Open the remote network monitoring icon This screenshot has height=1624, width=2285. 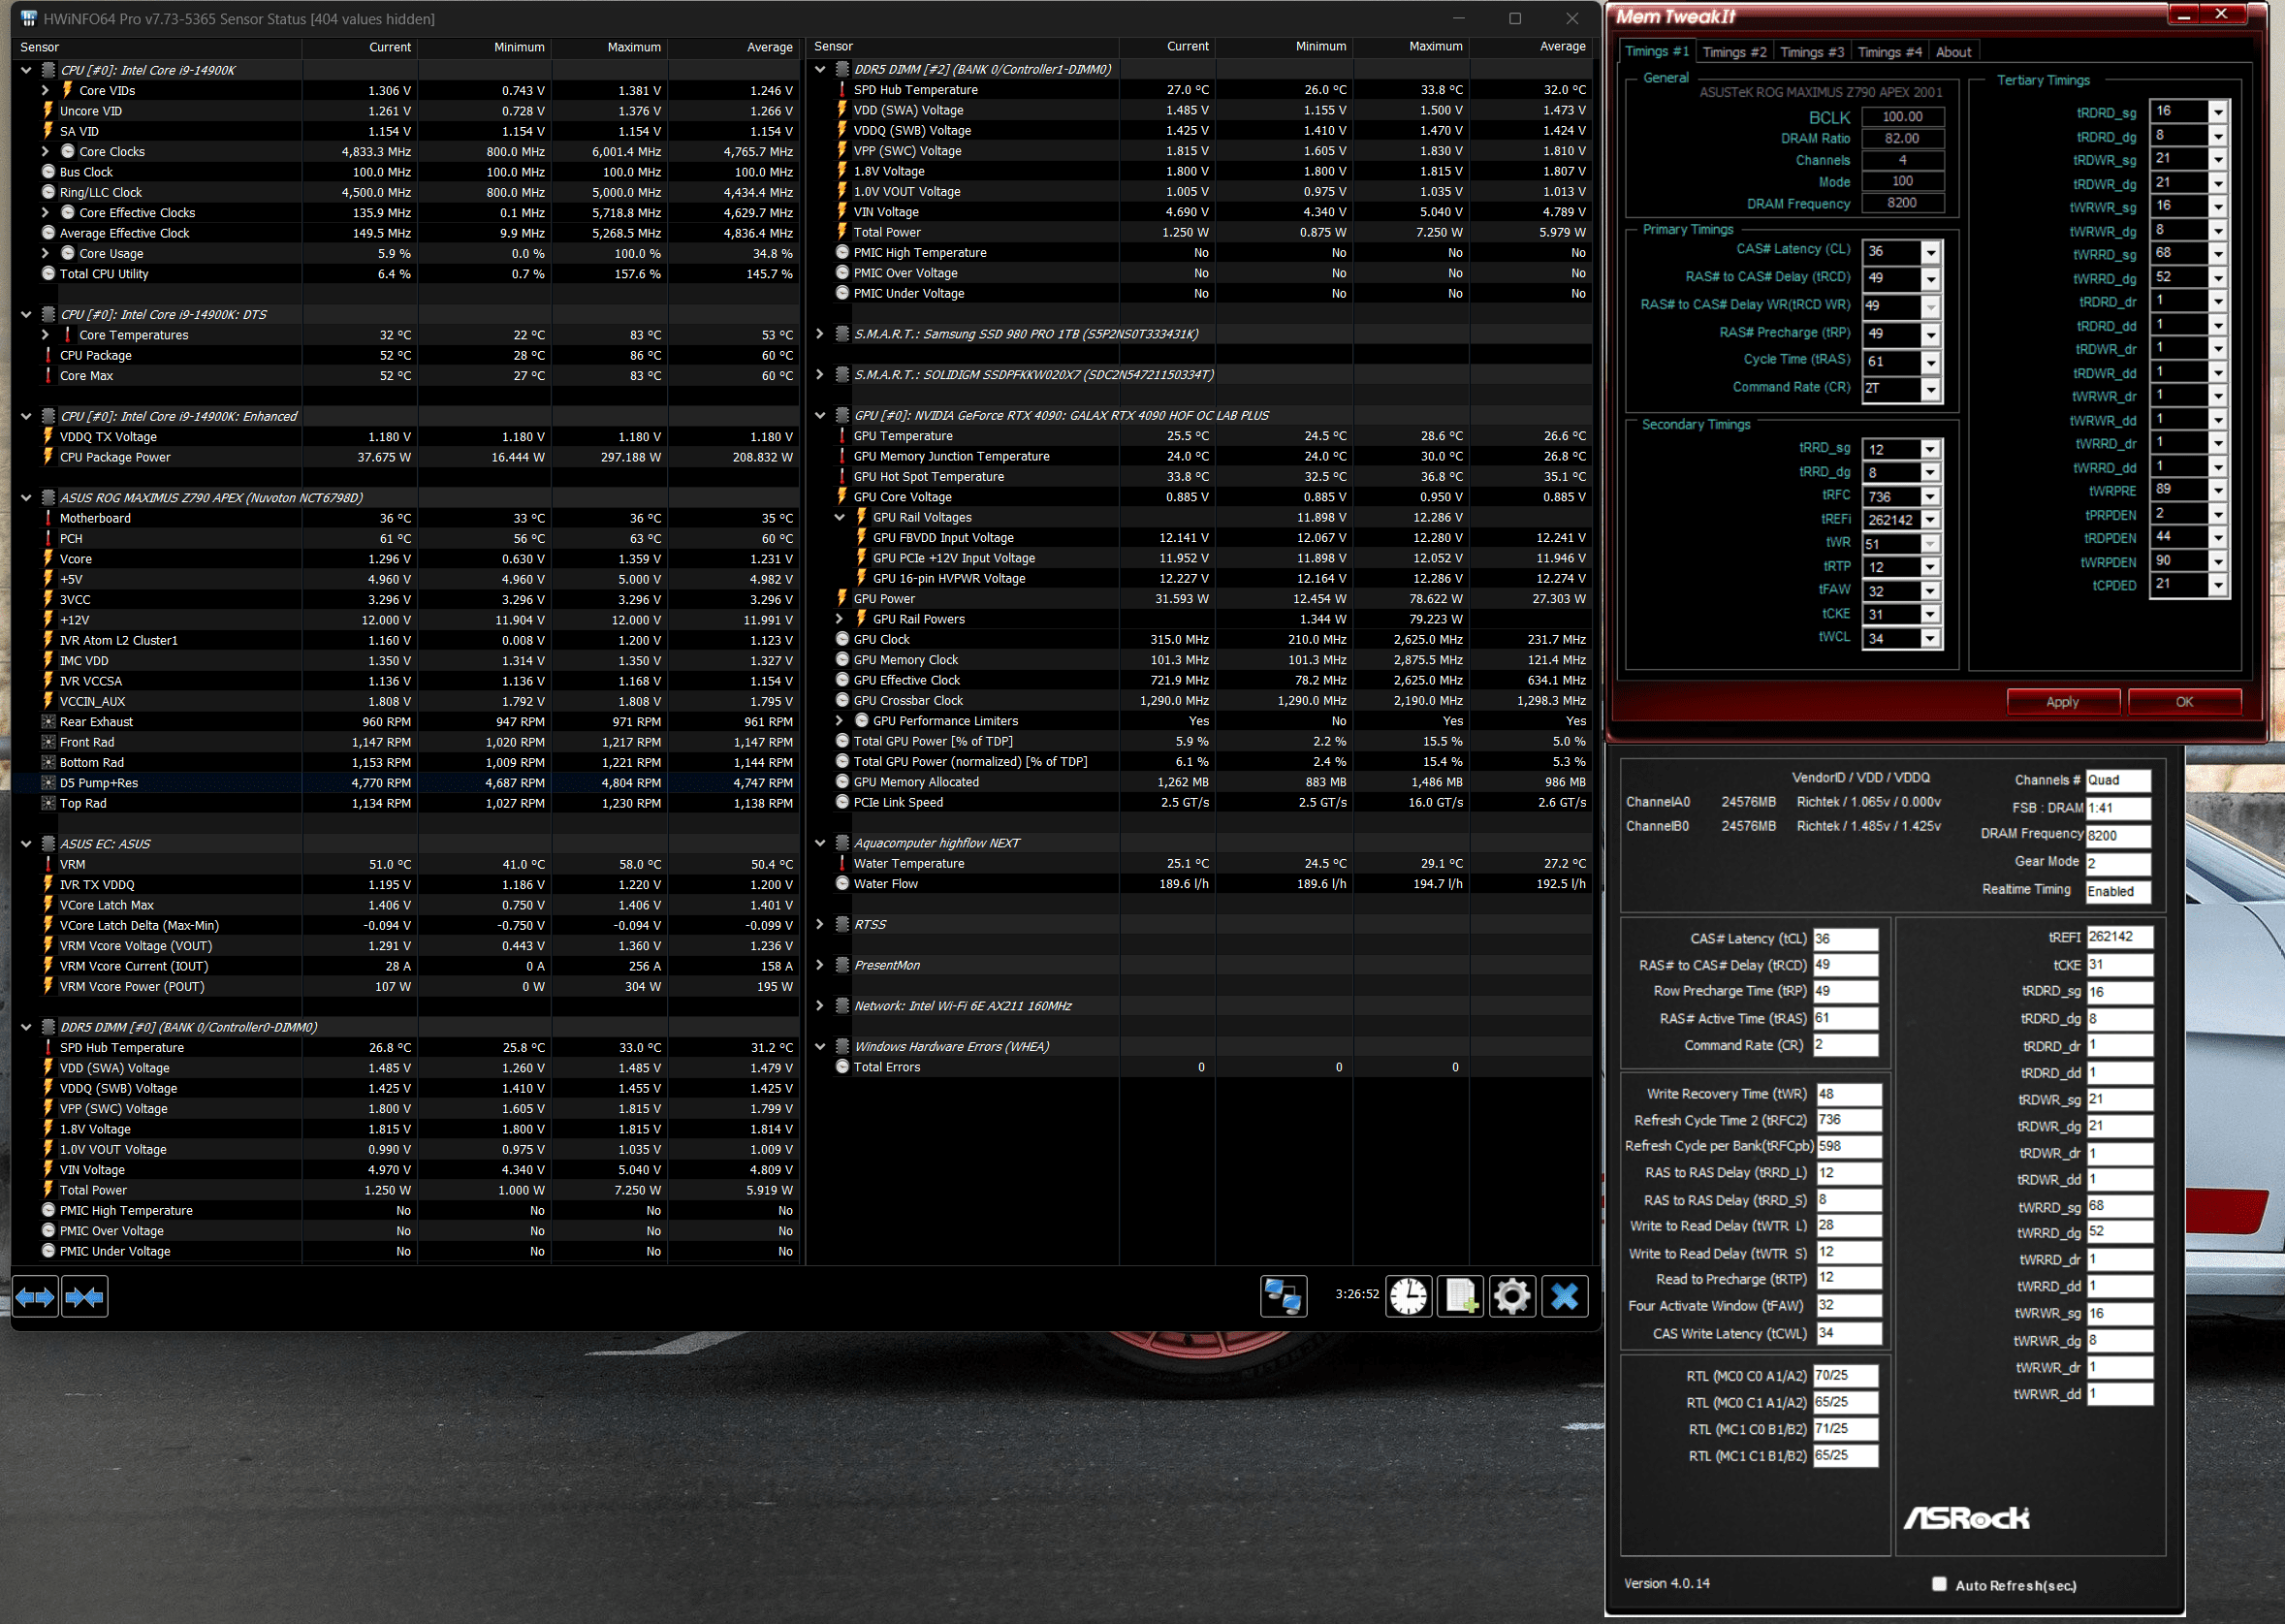1282,1296
